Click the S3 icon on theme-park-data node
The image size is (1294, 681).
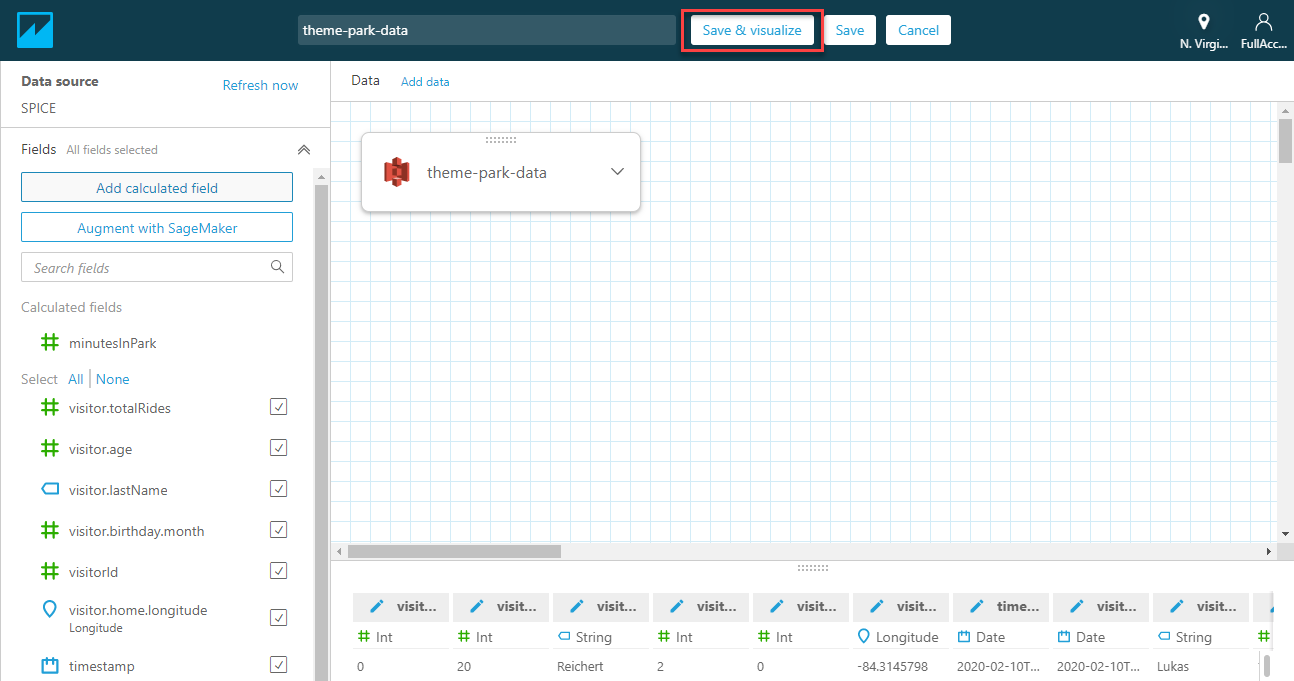coord(397,172)
